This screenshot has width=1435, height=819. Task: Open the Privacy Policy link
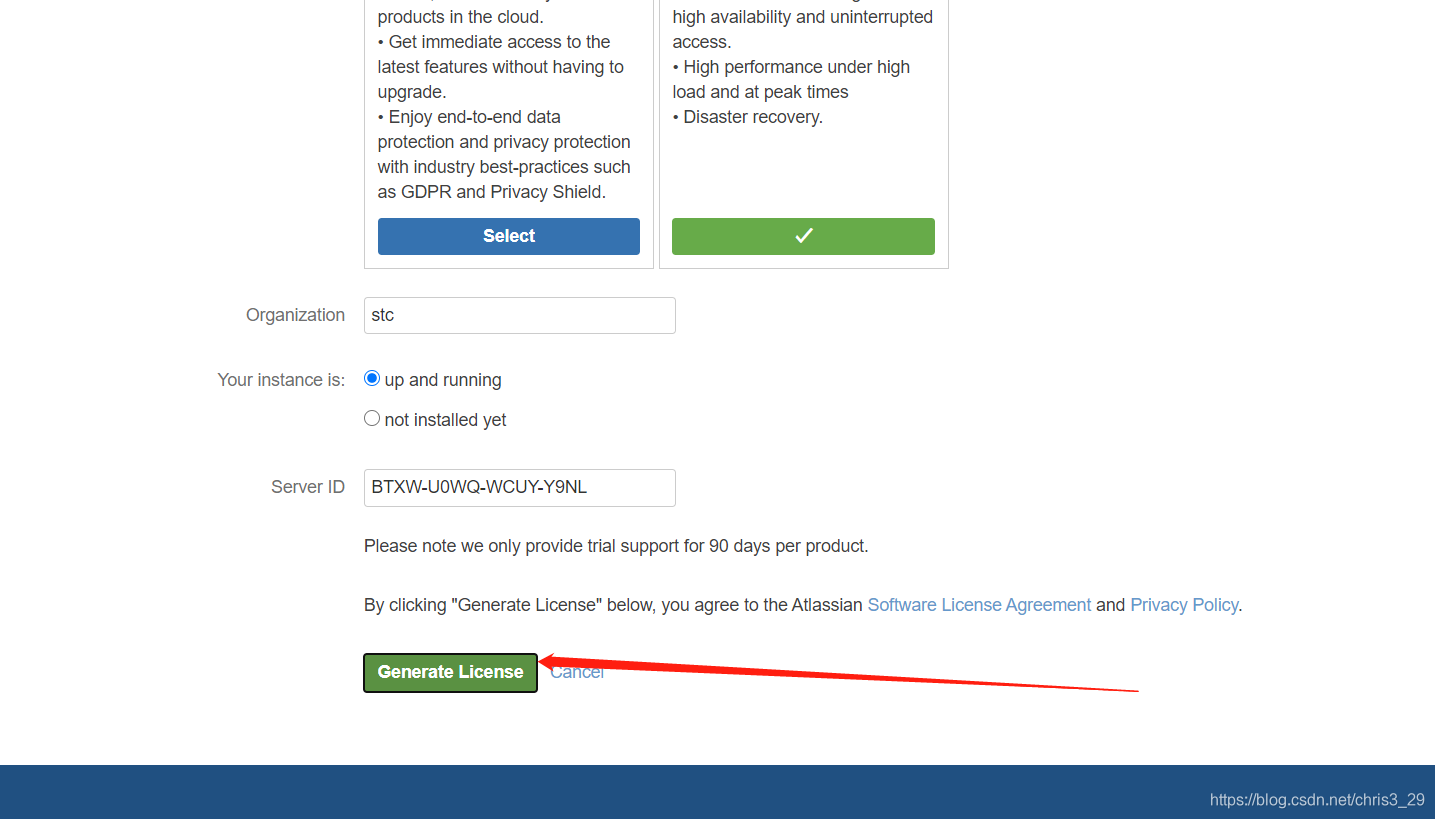pos(1184,605)
